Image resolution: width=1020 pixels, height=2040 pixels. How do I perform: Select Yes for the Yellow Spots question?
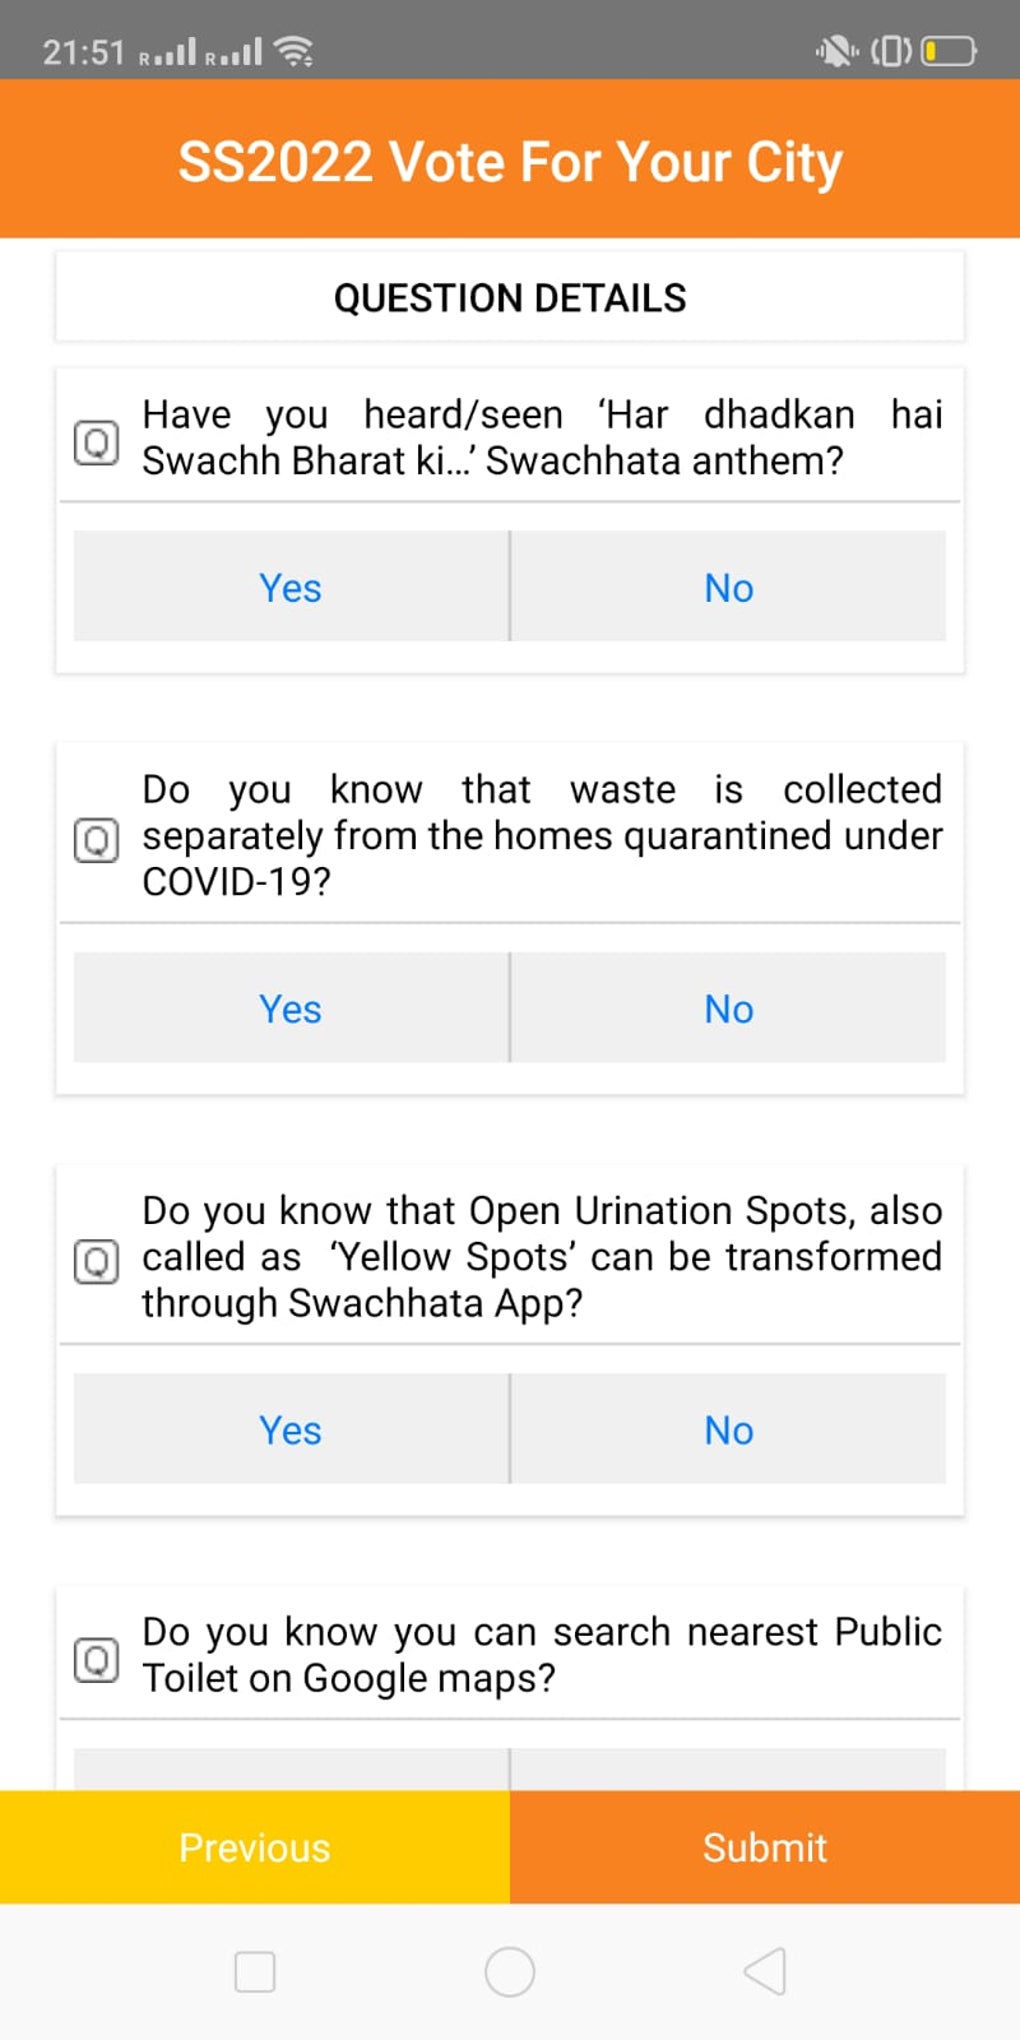click(x=291, y=1429)
